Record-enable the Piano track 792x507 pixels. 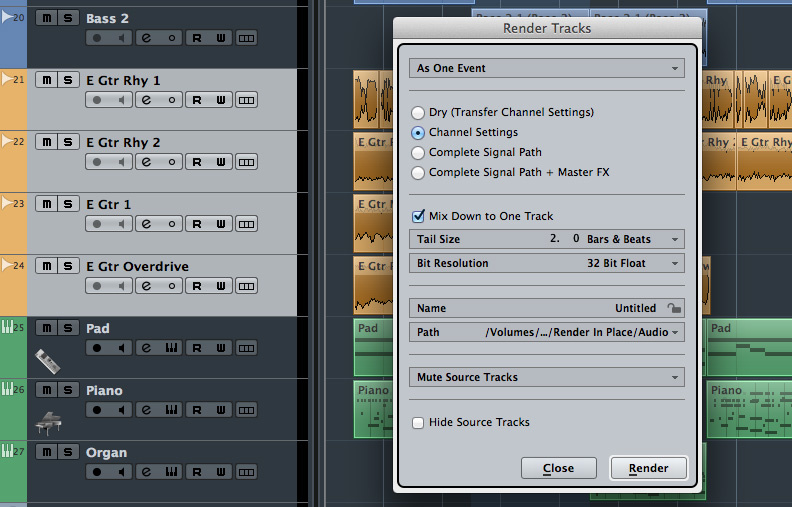tap(97, 410)
